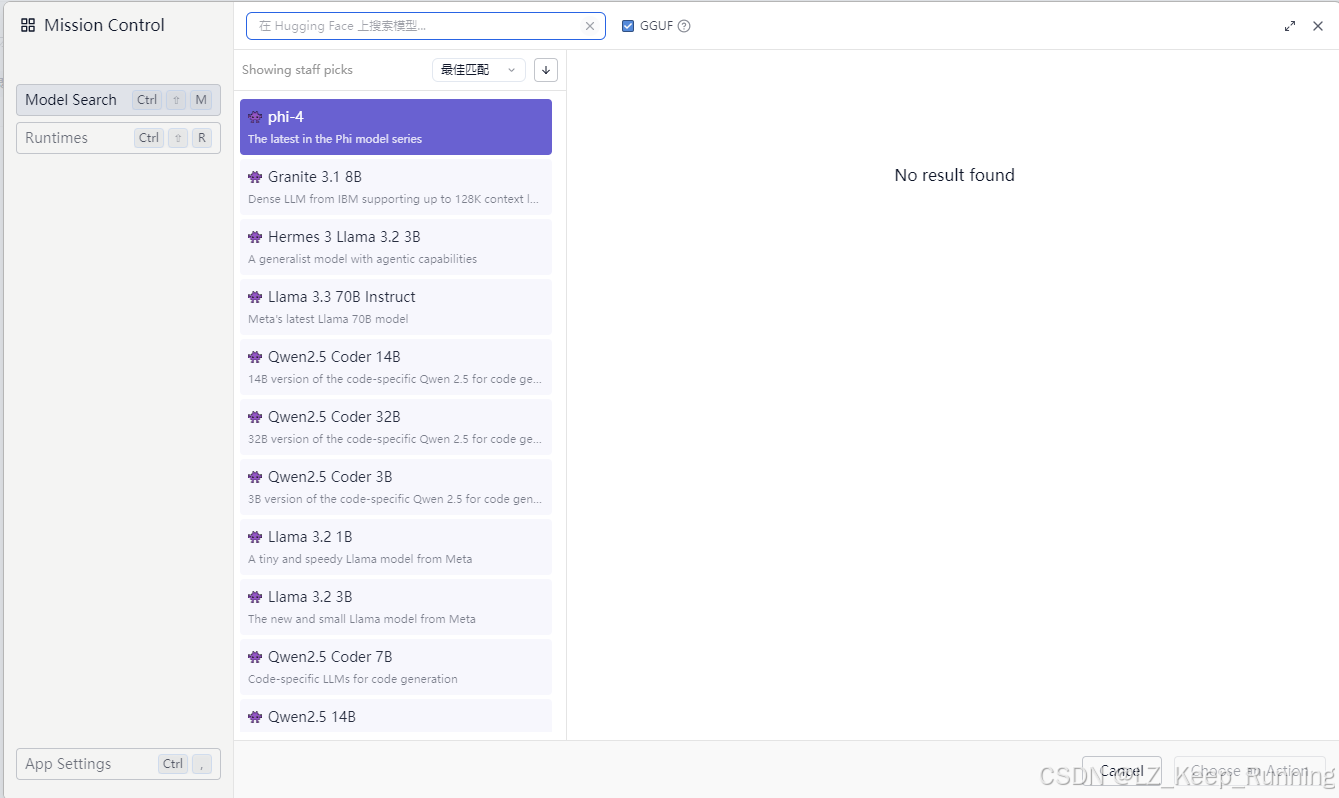Click the Choose an Action button

pos(1250,771)
